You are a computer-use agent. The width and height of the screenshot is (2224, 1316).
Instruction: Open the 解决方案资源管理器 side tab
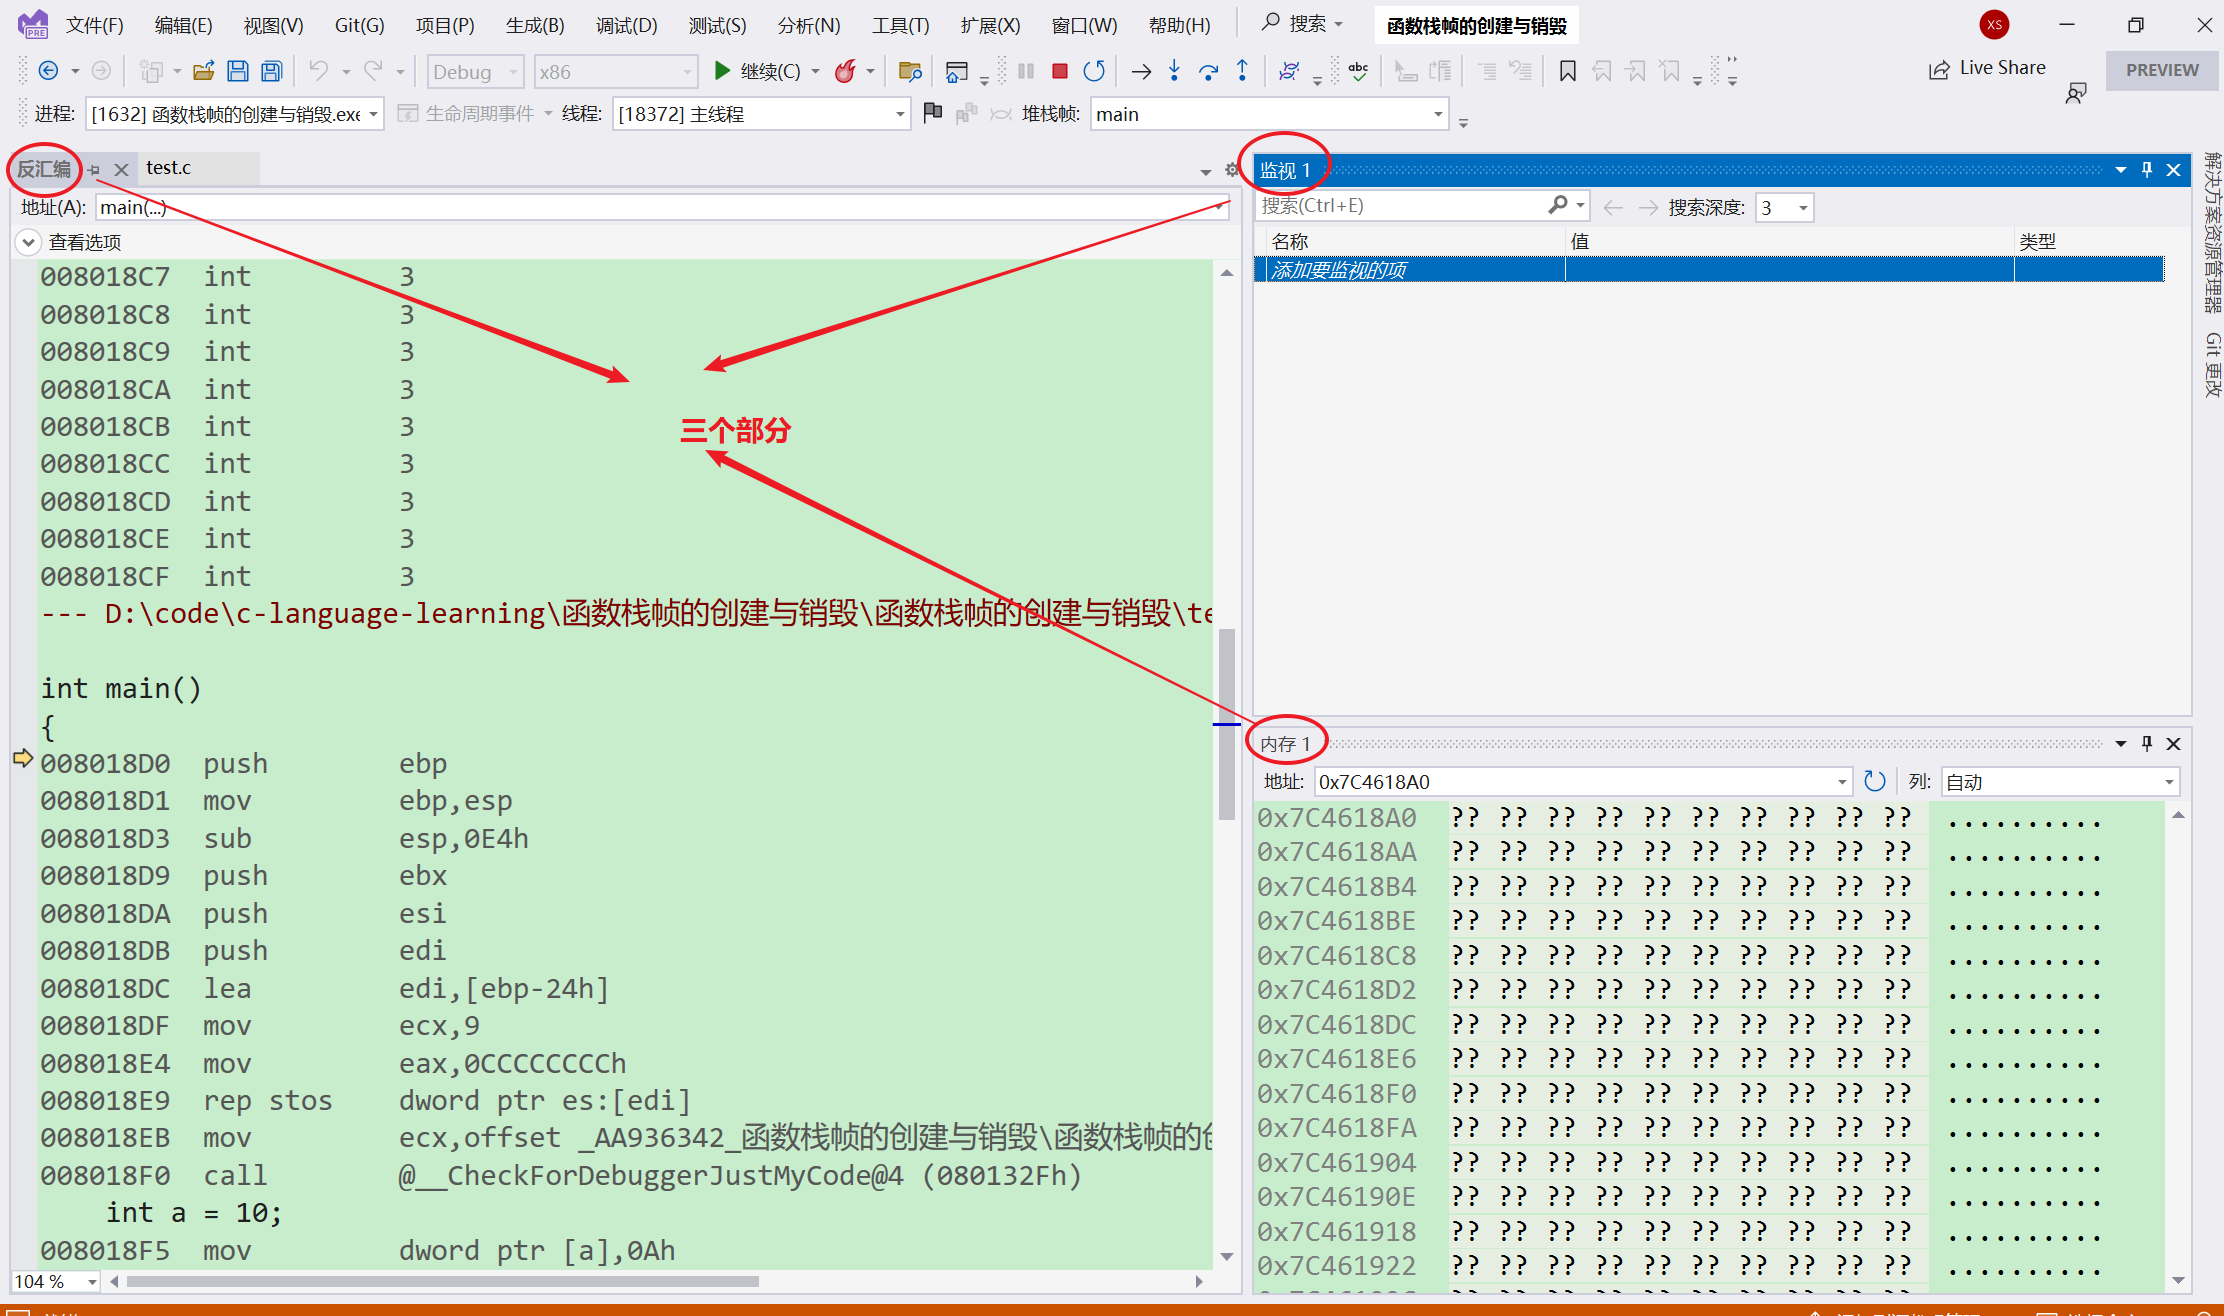point(2212,233)
